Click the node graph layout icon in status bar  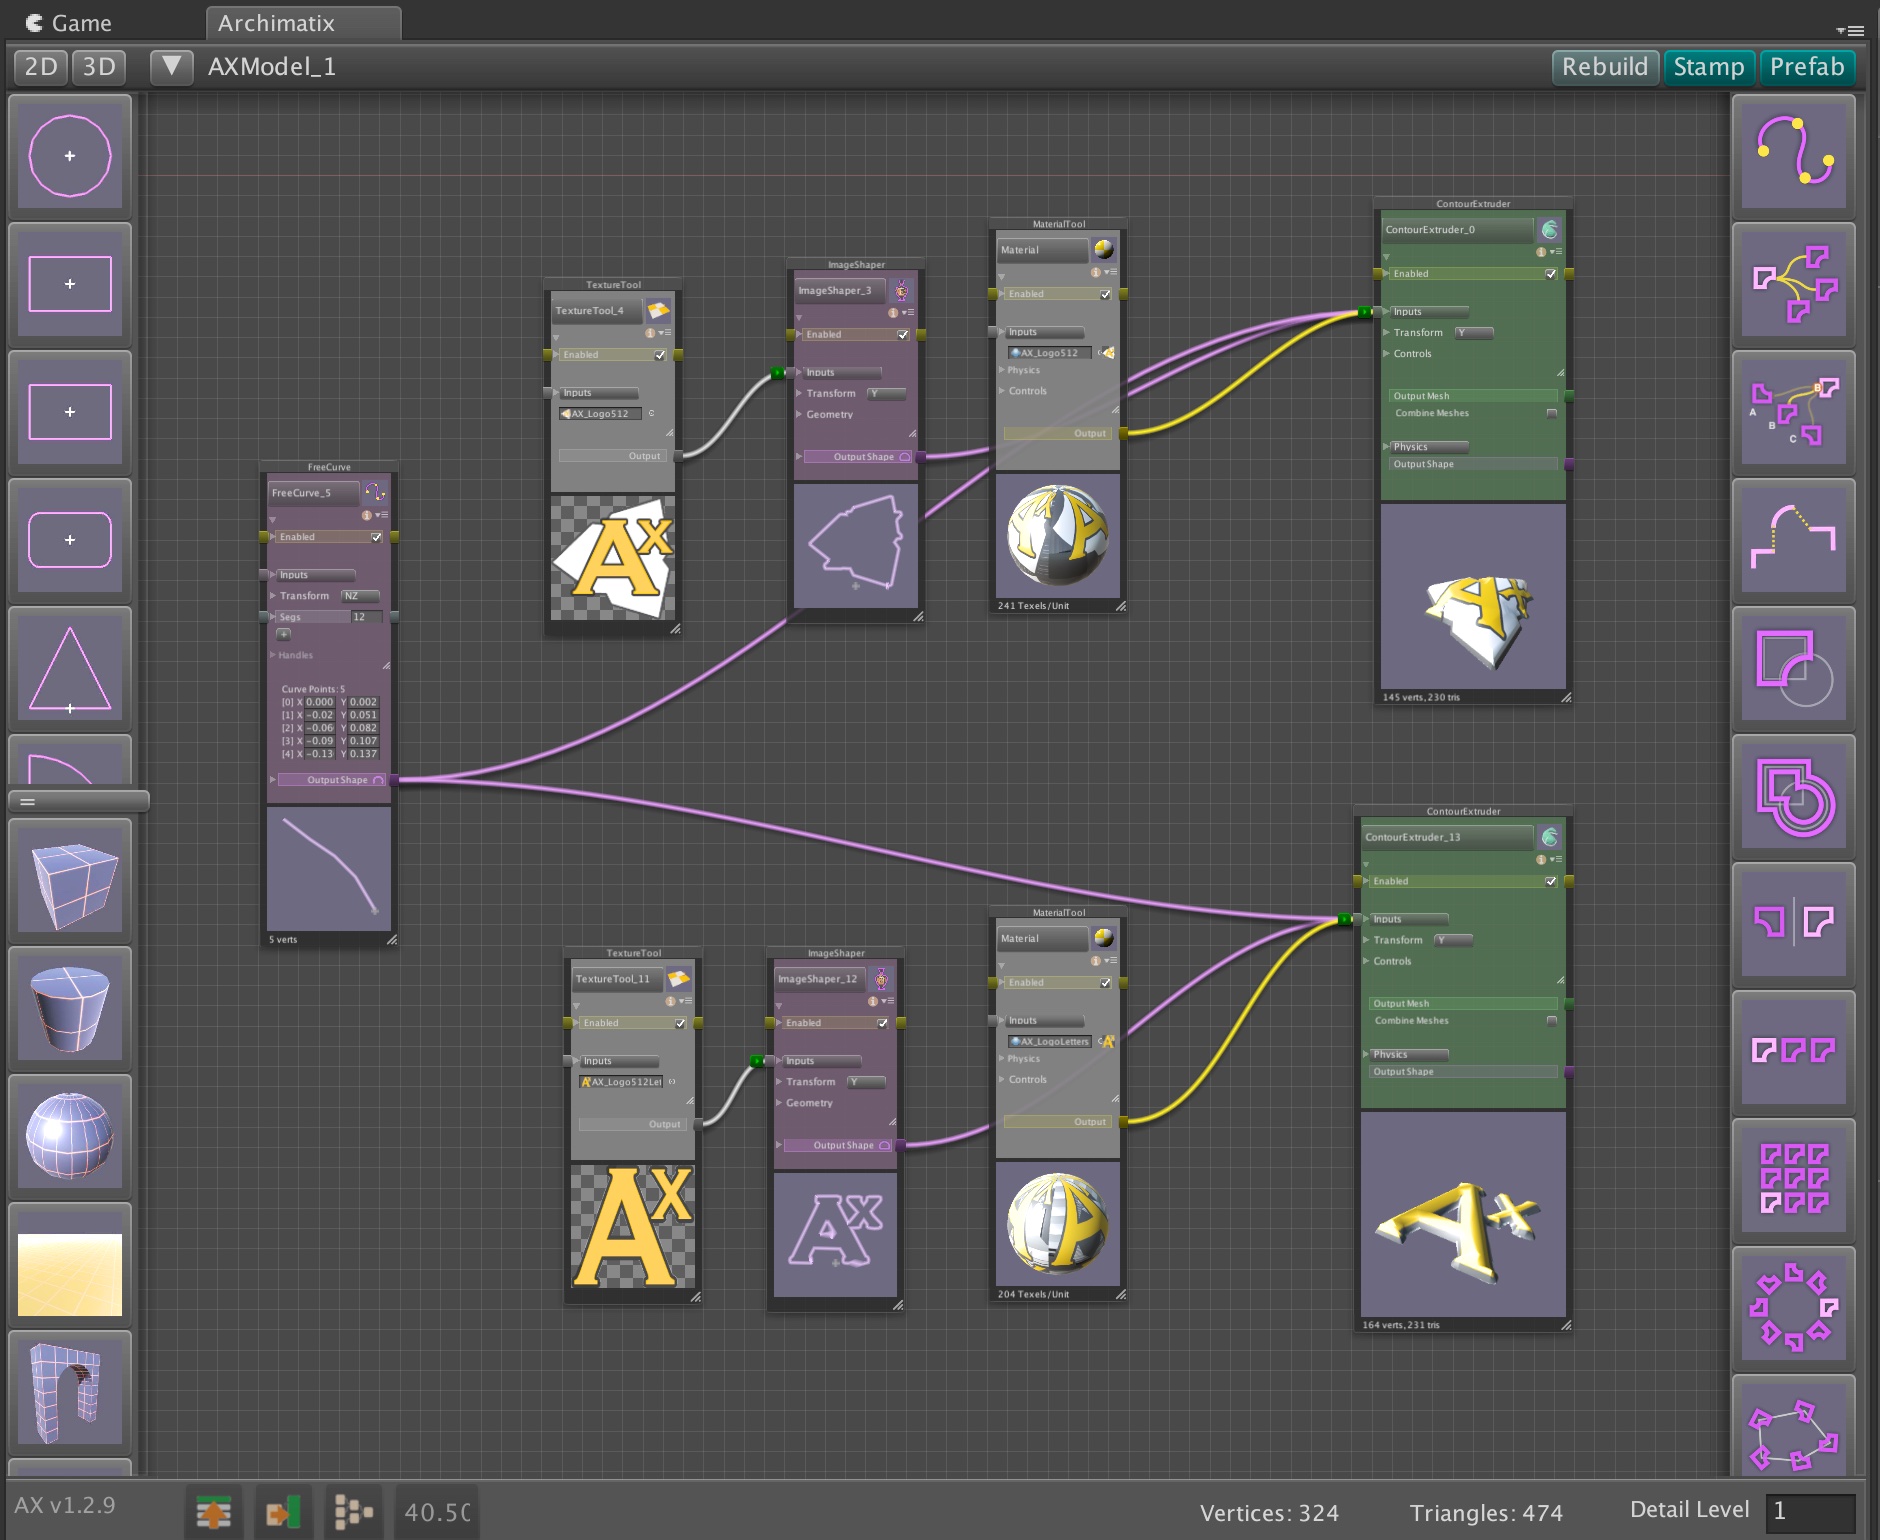tap(353, 1512)
